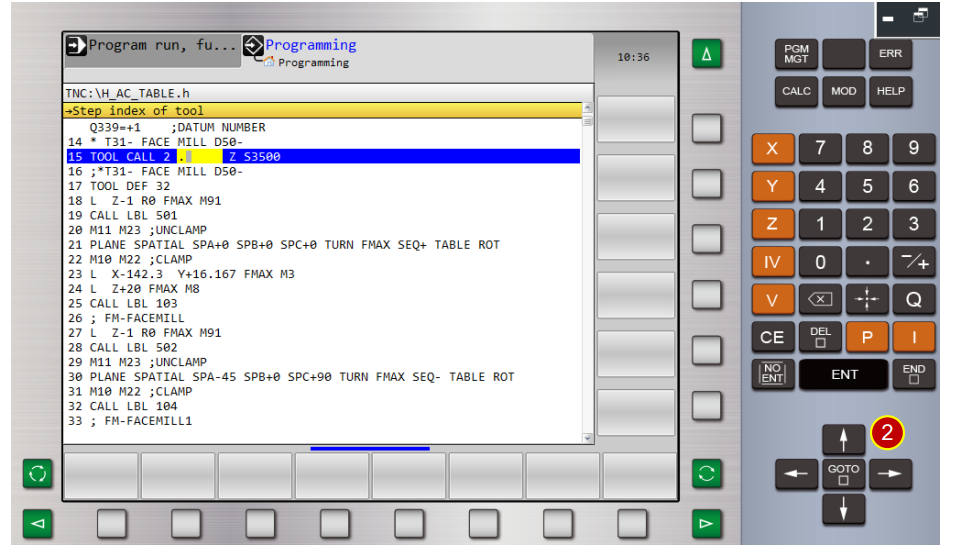Click the ERR error key
Image resolution: width=960 pixels, height=554 pixels.
890,54
